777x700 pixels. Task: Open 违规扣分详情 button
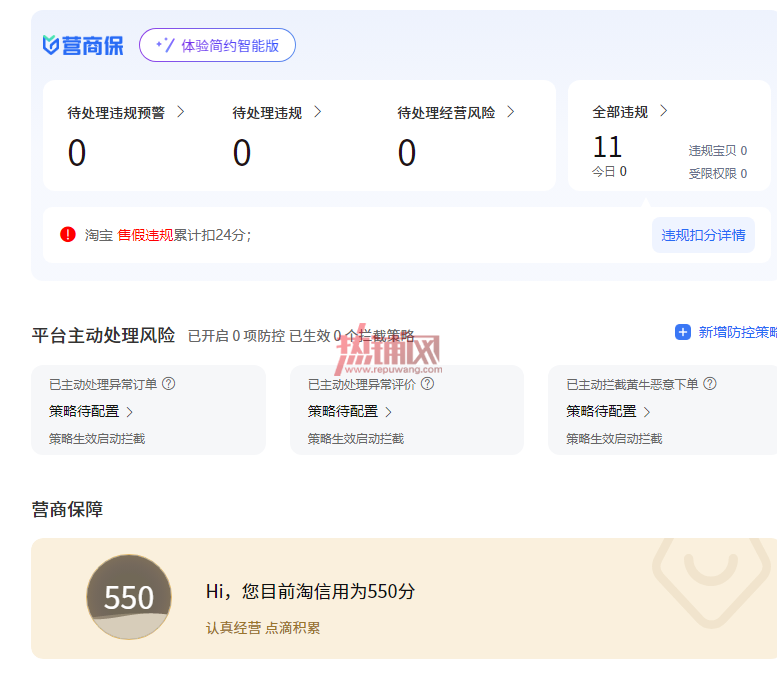tap(703, 235)
